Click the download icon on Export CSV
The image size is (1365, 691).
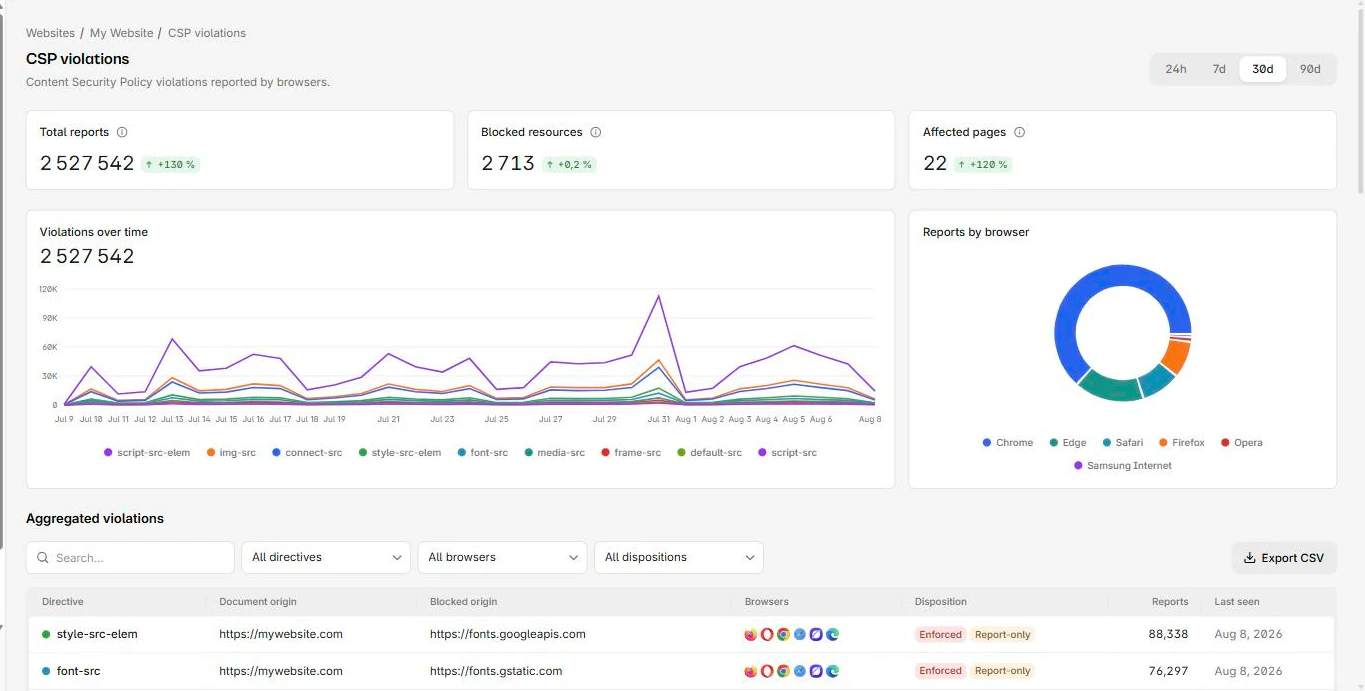click(1250, 558)
